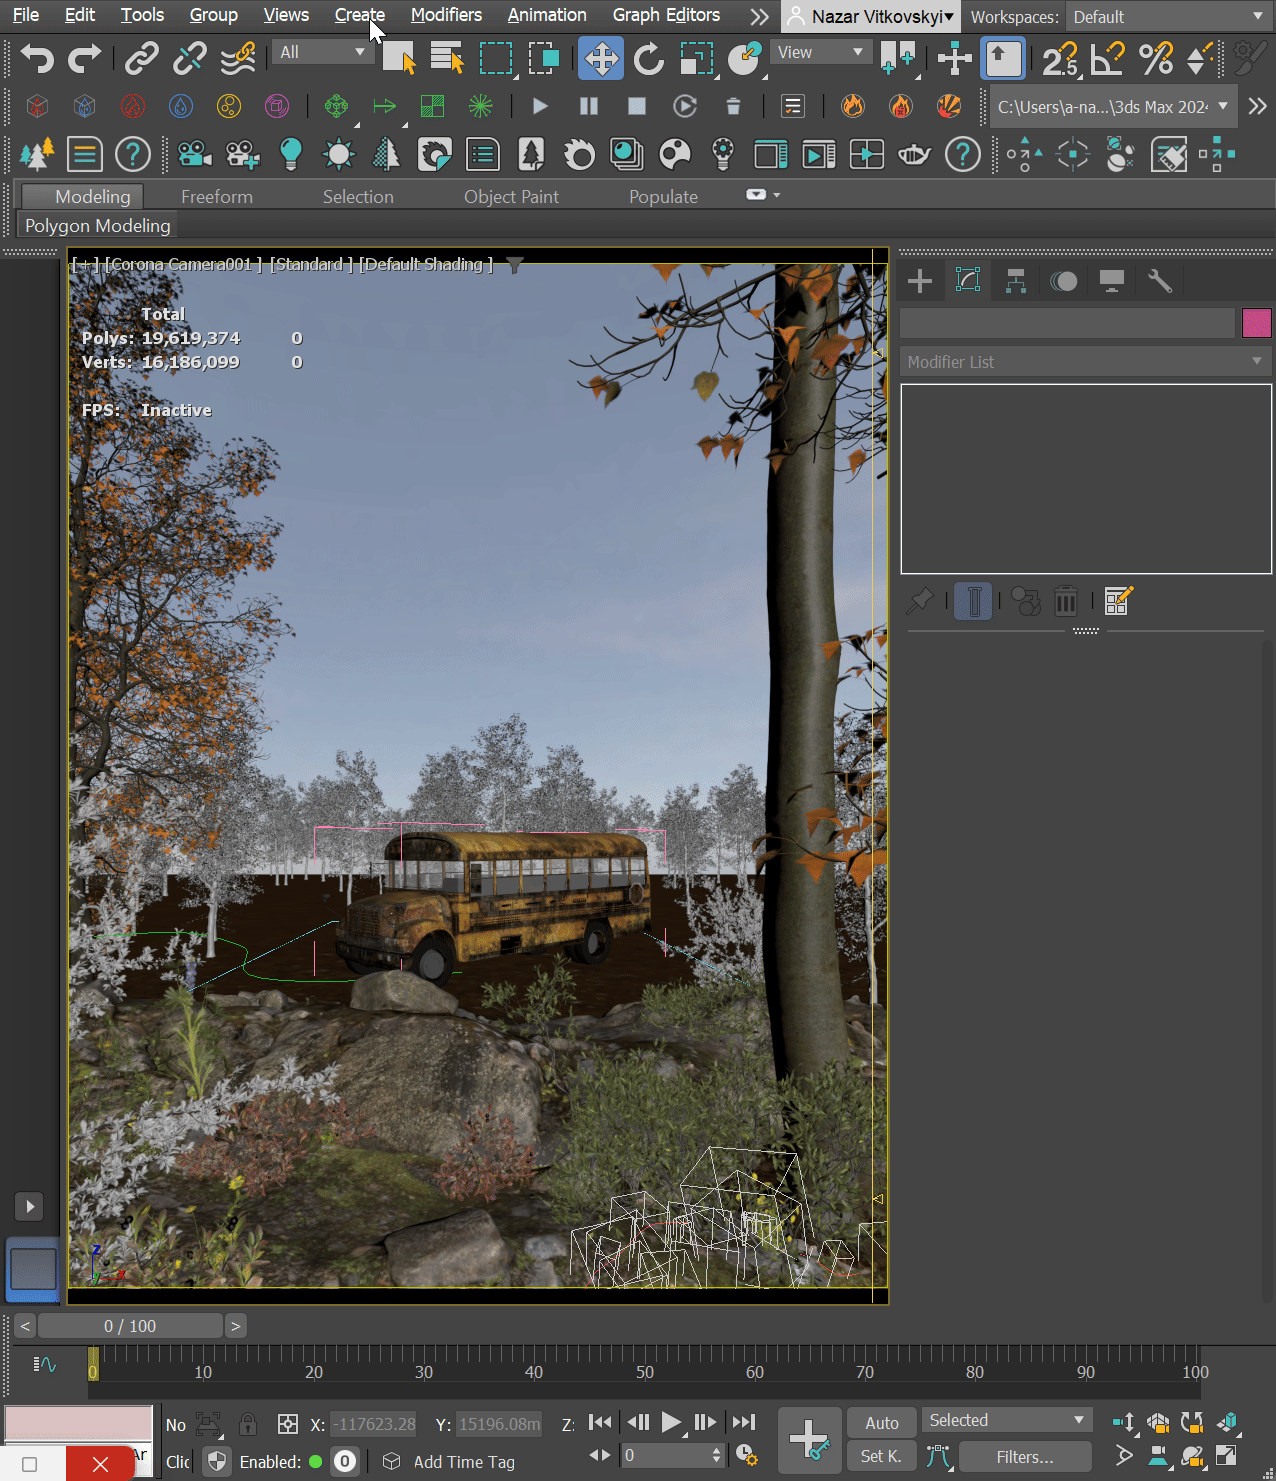Click the light bulb icon in toolbar

pos(290,154)
